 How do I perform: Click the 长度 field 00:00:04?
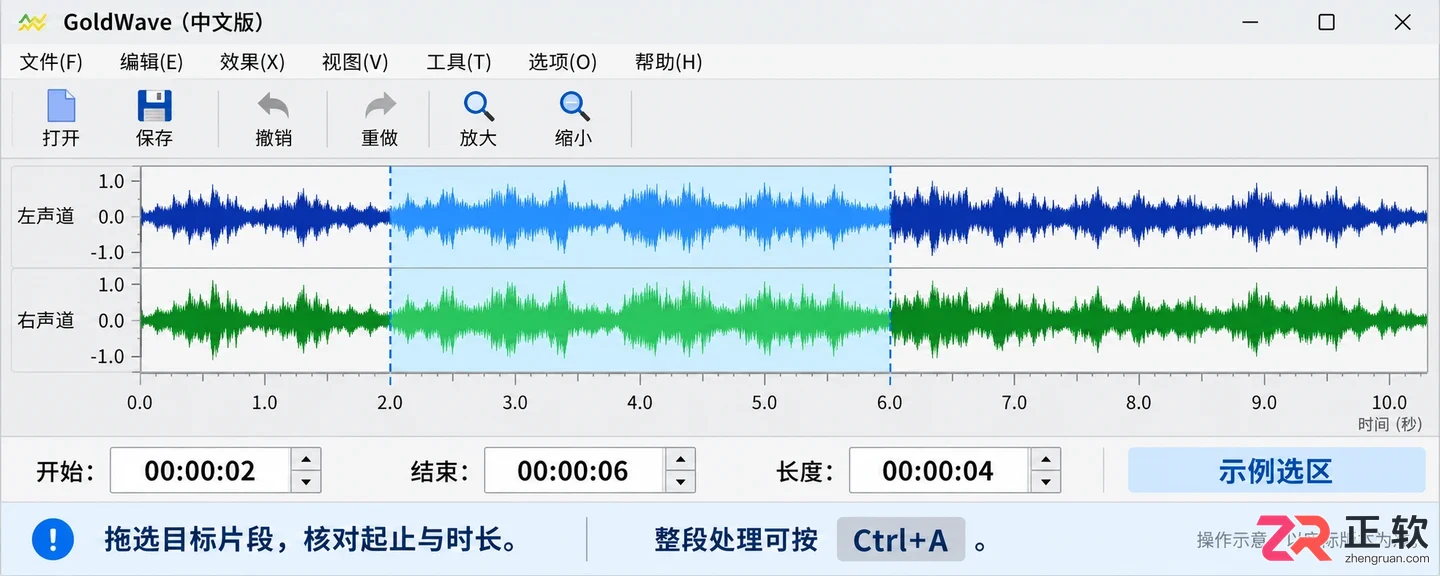coord(939,470)
